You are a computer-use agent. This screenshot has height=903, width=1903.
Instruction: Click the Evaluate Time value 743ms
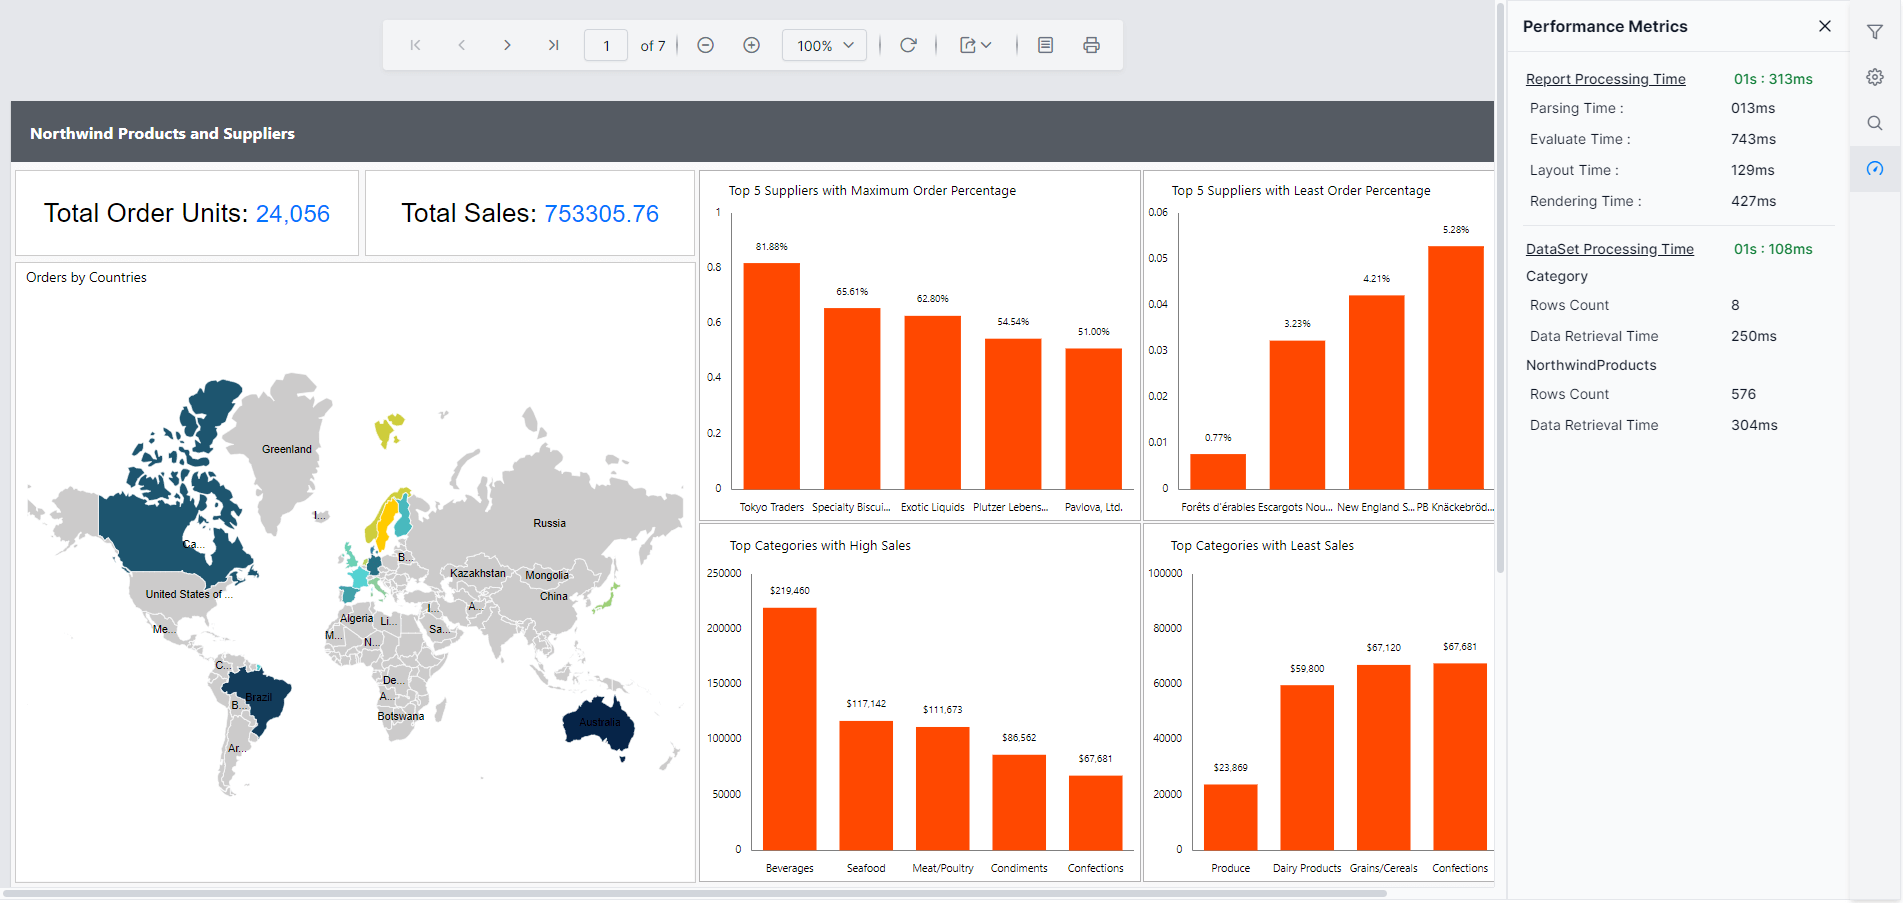(x=1753, y=139)
